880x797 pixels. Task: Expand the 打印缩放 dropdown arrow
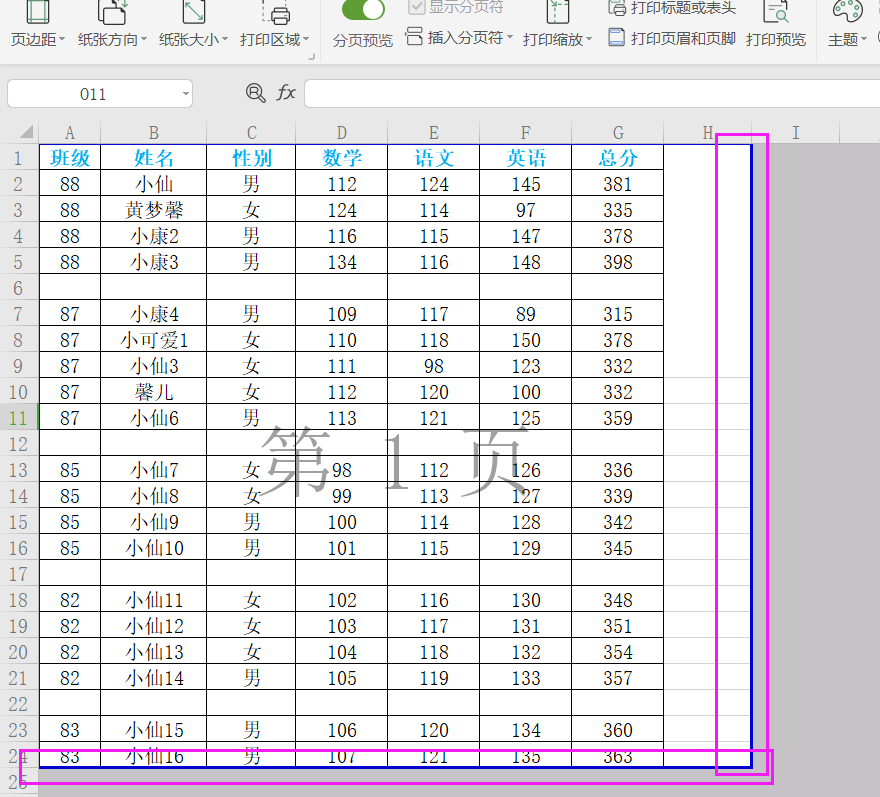click(x=589, y=39)
